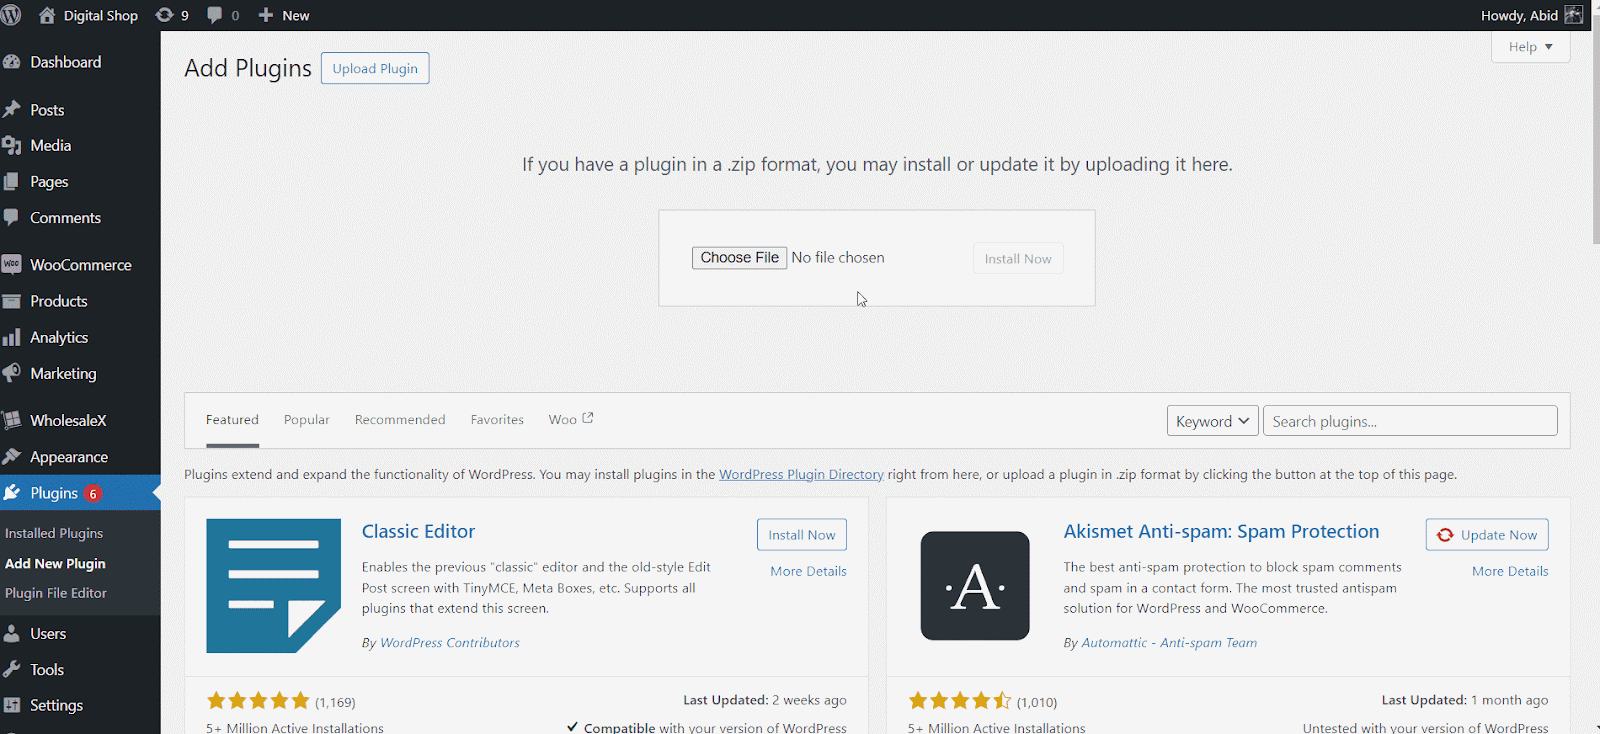
Task: Open Installed Plugins submenu item
Action: point(54,534)
